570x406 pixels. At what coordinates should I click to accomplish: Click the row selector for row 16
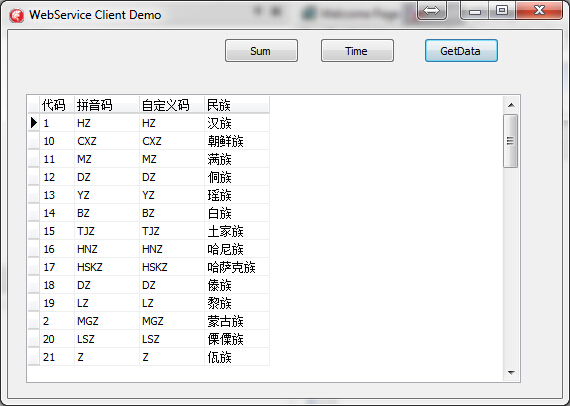pos(34,249)
